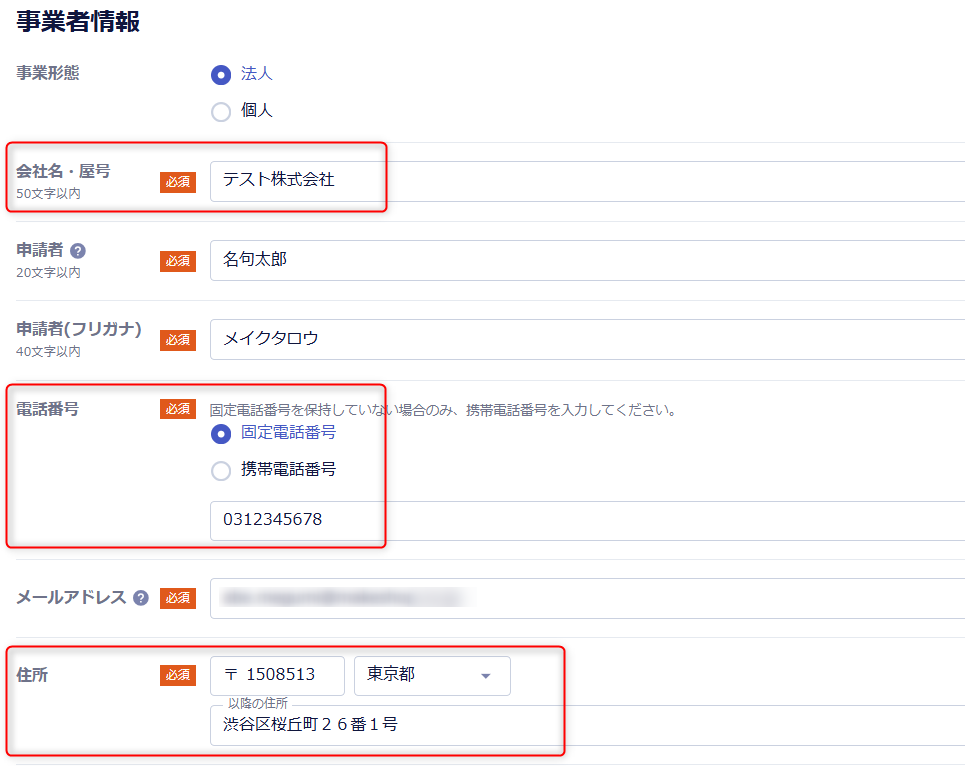Click the 申請者(フリガナ) label

[x=79, y=329]
